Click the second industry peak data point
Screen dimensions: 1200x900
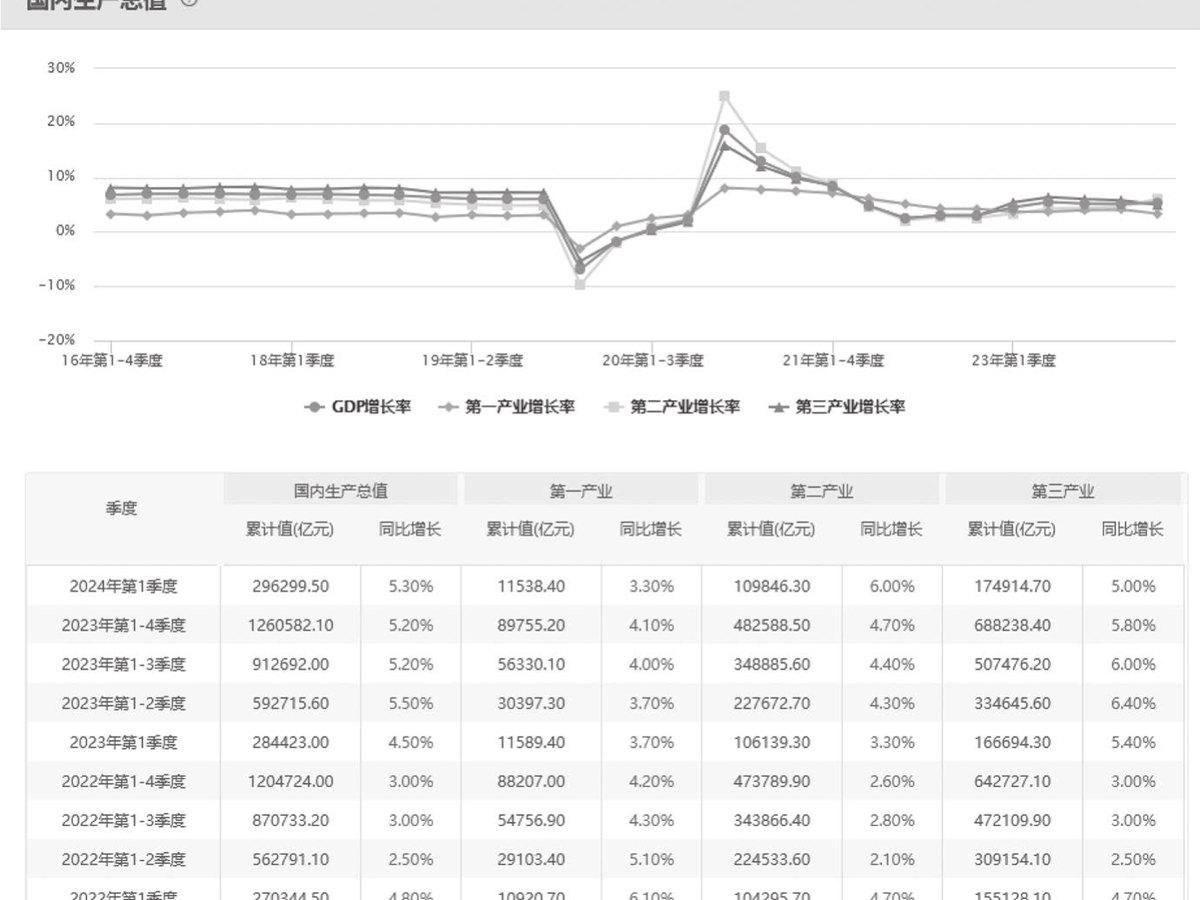tap(724, 96)
